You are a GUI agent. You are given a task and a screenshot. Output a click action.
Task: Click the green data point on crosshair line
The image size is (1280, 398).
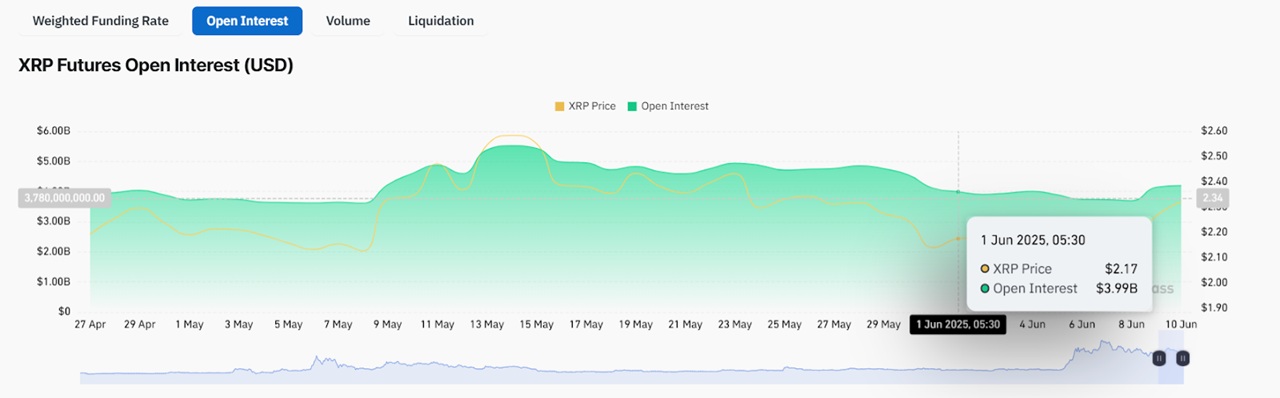click(959, 191)
